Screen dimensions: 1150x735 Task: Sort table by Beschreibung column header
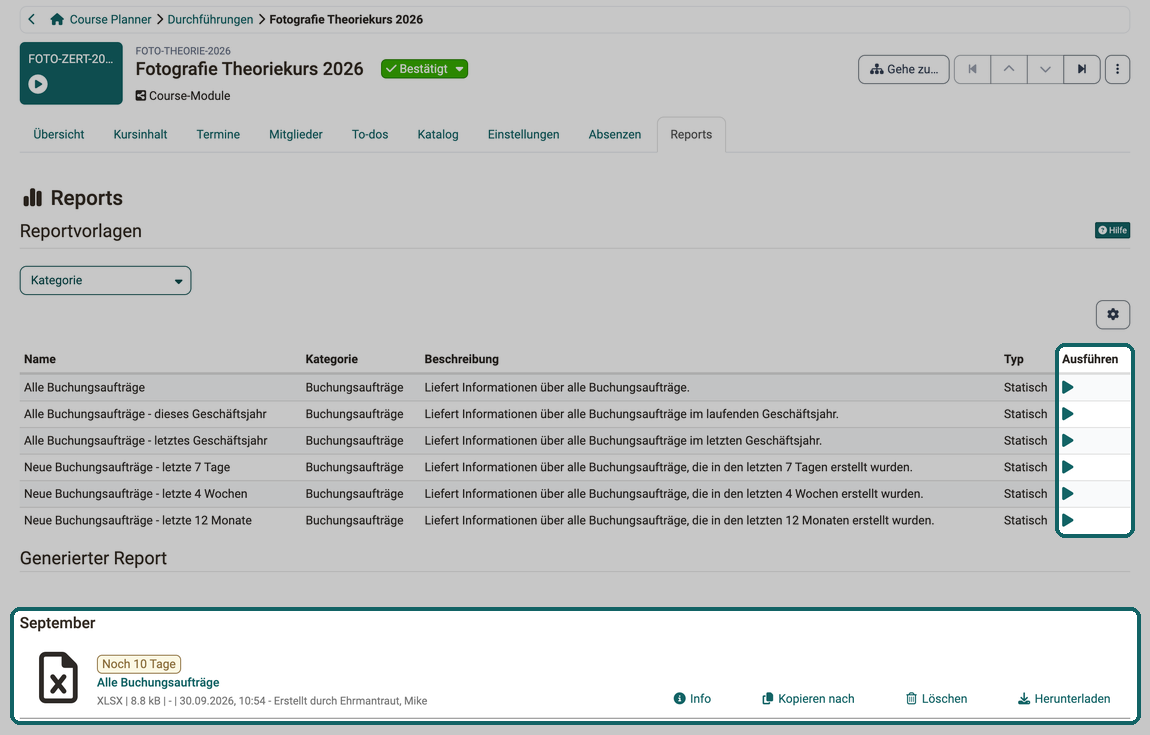[461, 359]
